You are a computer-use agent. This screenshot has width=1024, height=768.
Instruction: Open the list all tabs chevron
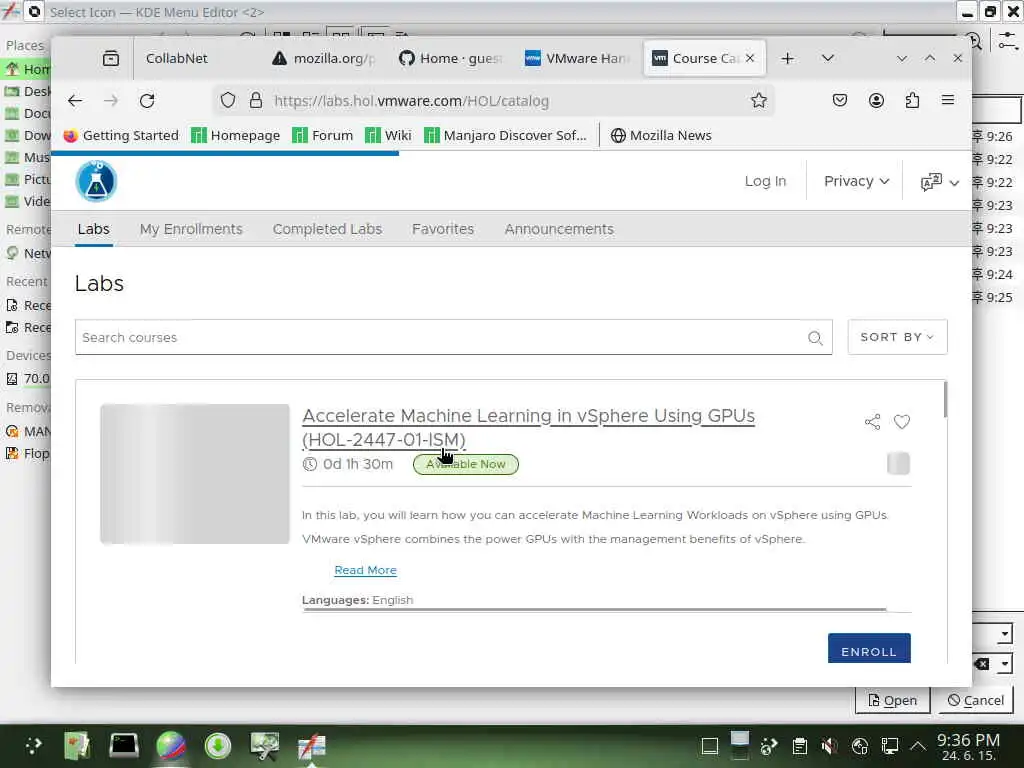827,59
